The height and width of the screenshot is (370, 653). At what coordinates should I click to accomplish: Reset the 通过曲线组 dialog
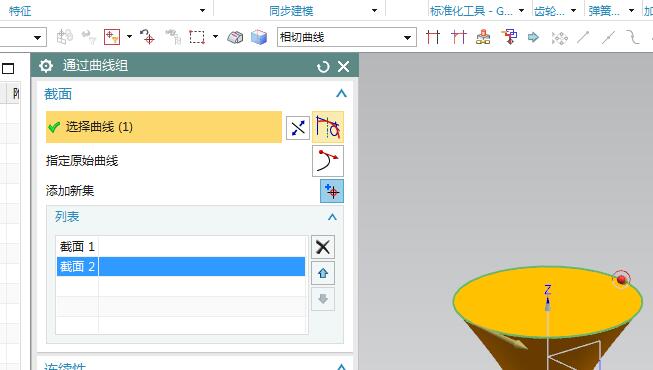click(323, 66)
